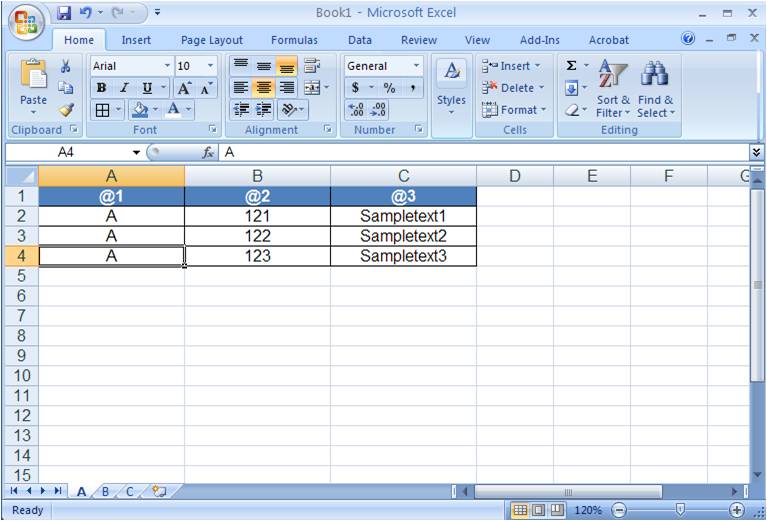The image size is (767, 521).
Task: Toggle Underline formatting
Action: [x=147, y=88]
